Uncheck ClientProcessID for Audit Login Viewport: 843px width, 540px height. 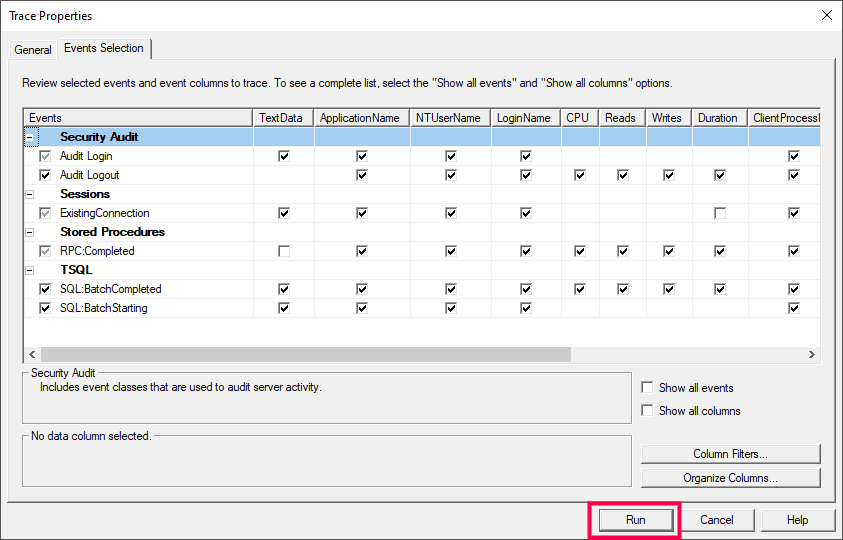794,156
